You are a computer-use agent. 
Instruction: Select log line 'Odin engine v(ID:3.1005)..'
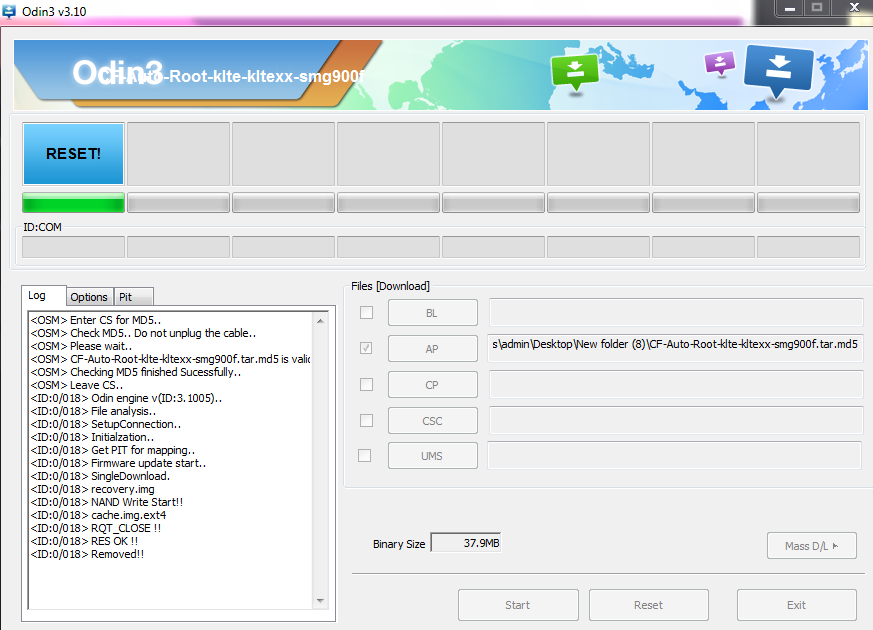126,398
